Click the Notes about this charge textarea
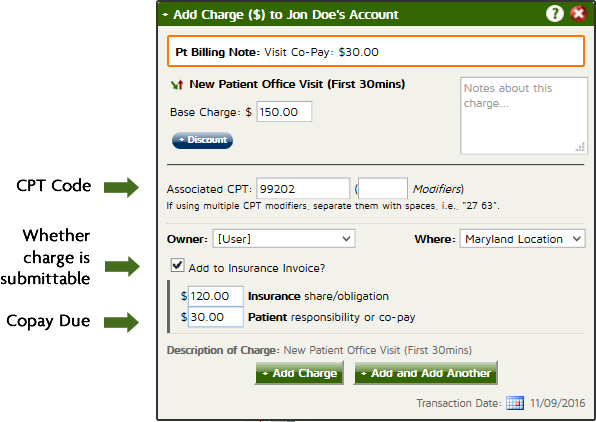596x422 pixels. 524,116
